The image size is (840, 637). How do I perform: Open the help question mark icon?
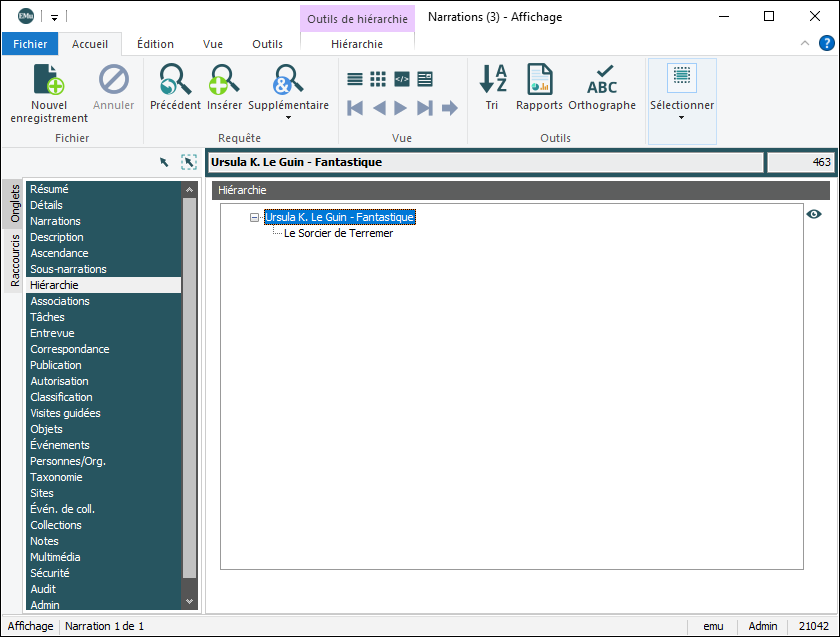(827, 43)
